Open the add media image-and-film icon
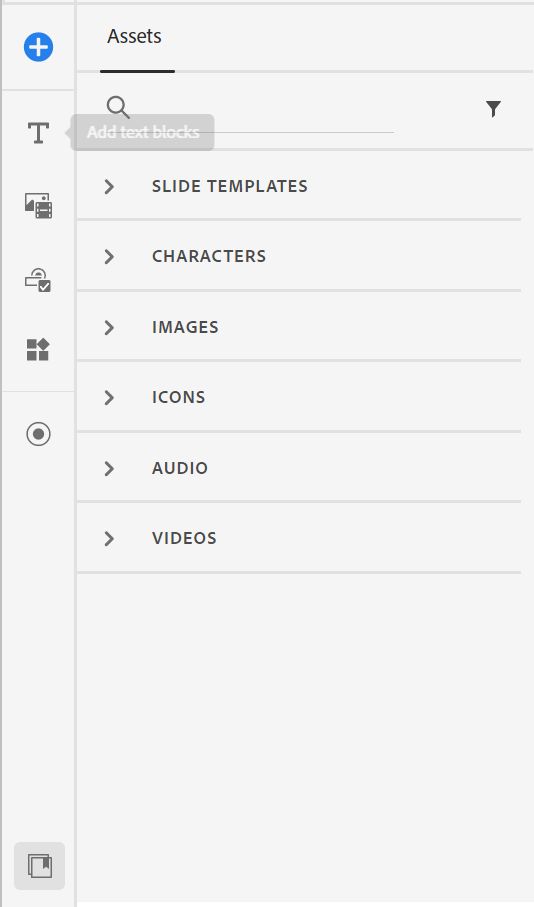 [38, 206]
